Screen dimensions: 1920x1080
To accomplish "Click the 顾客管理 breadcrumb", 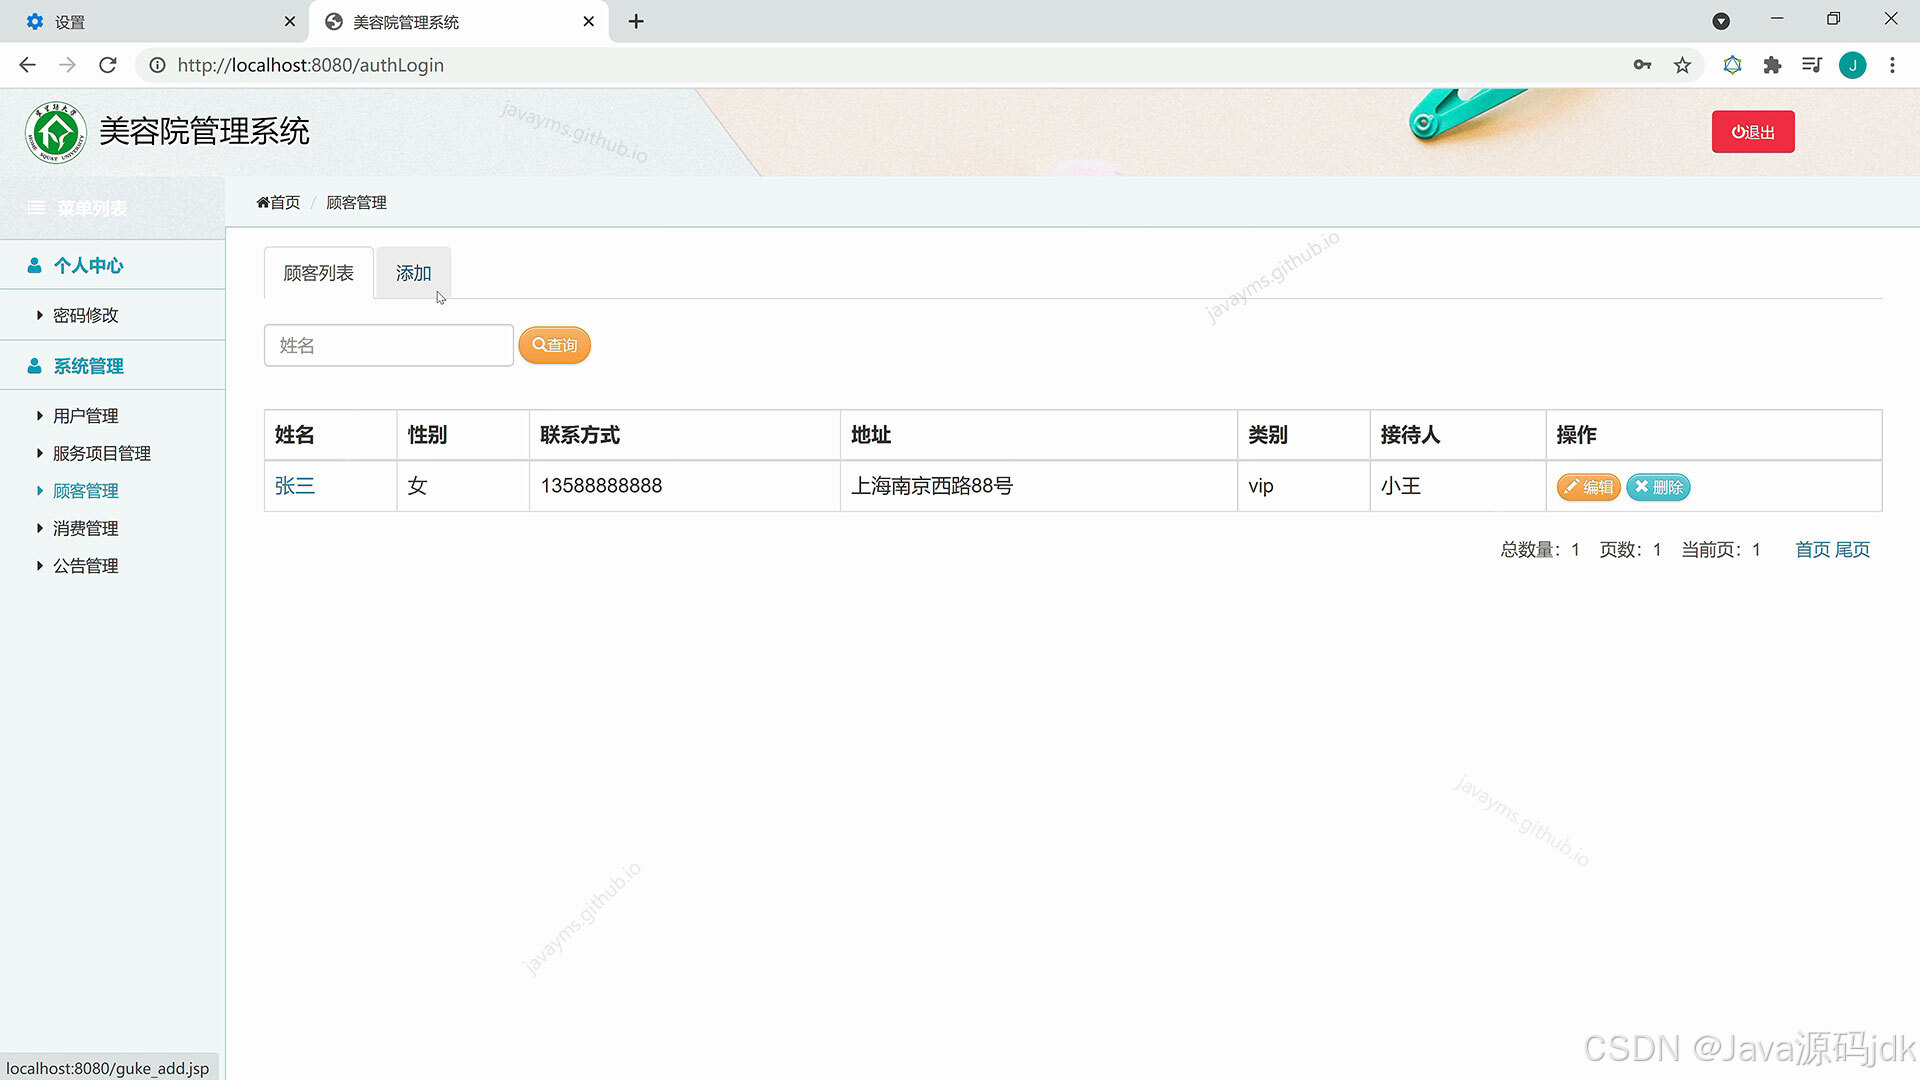I will [356, 202].
